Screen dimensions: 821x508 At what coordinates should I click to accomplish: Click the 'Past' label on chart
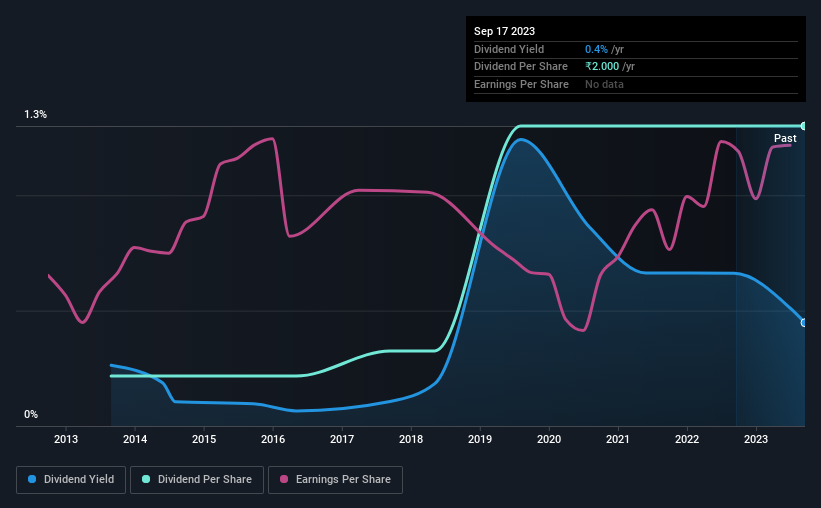(x=785, y=138)
